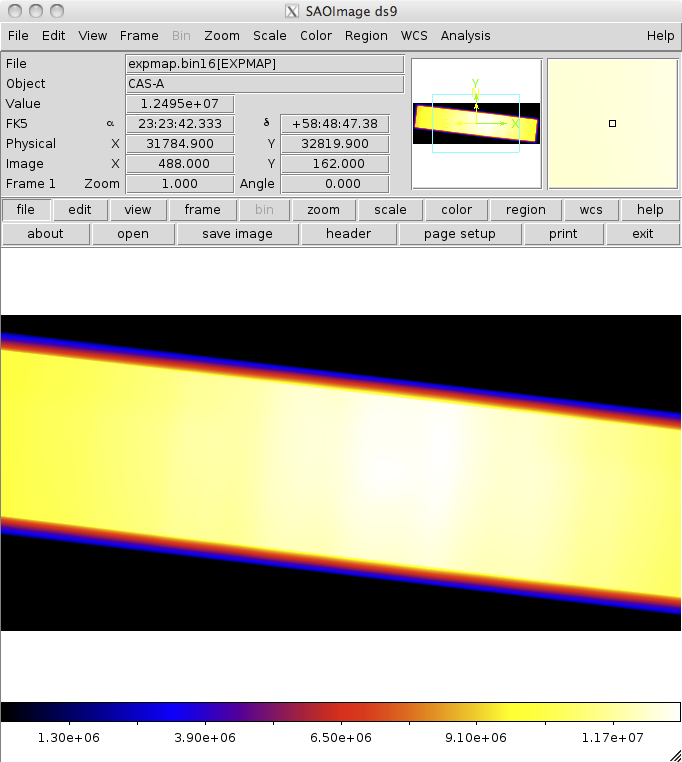Click the 'save image' button
This screenshot has width=682, height=762.
(x=237, y=234)
